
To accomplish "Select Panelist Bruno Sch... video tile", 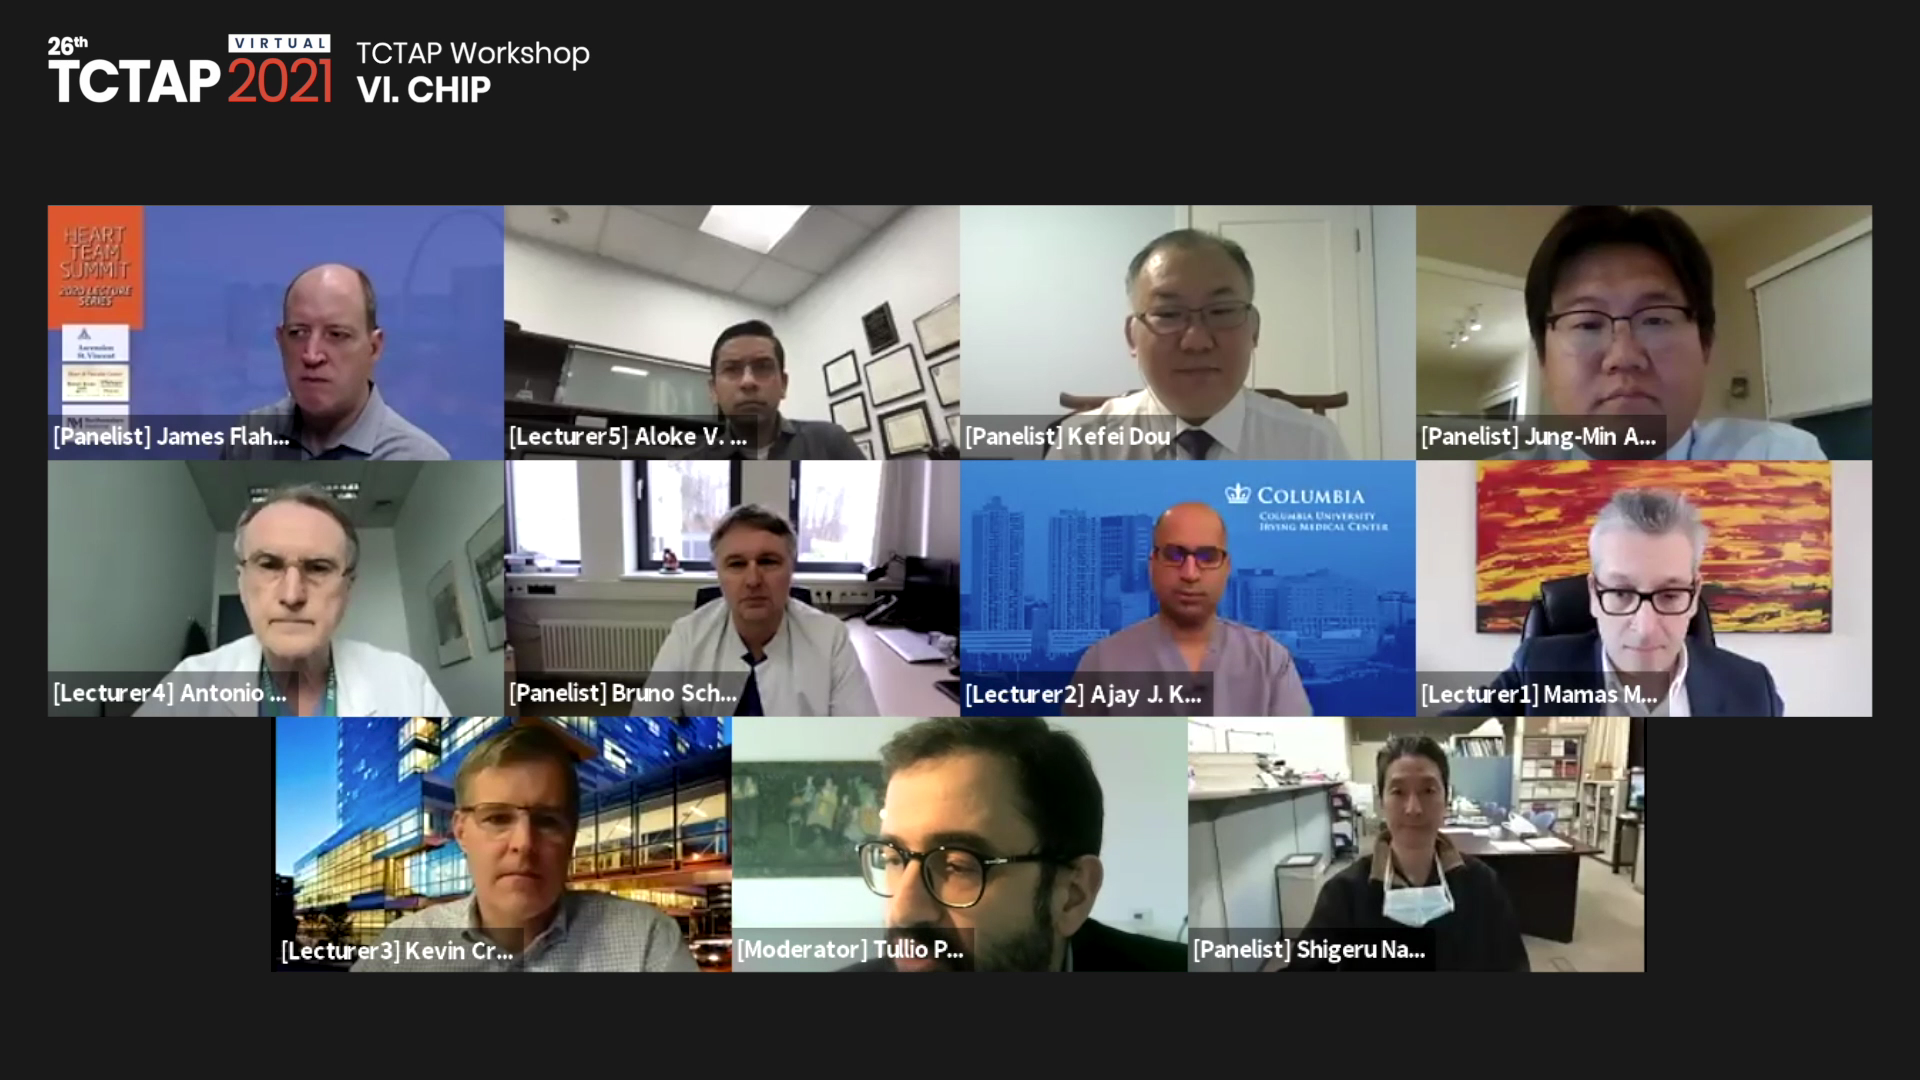I will [x=732, y=588].
